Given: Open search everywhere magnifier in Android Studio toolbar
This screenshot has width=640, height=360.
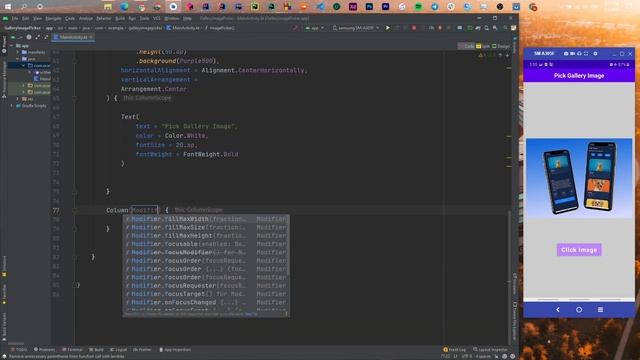Looking at the screenshot, I should (505, 28).
